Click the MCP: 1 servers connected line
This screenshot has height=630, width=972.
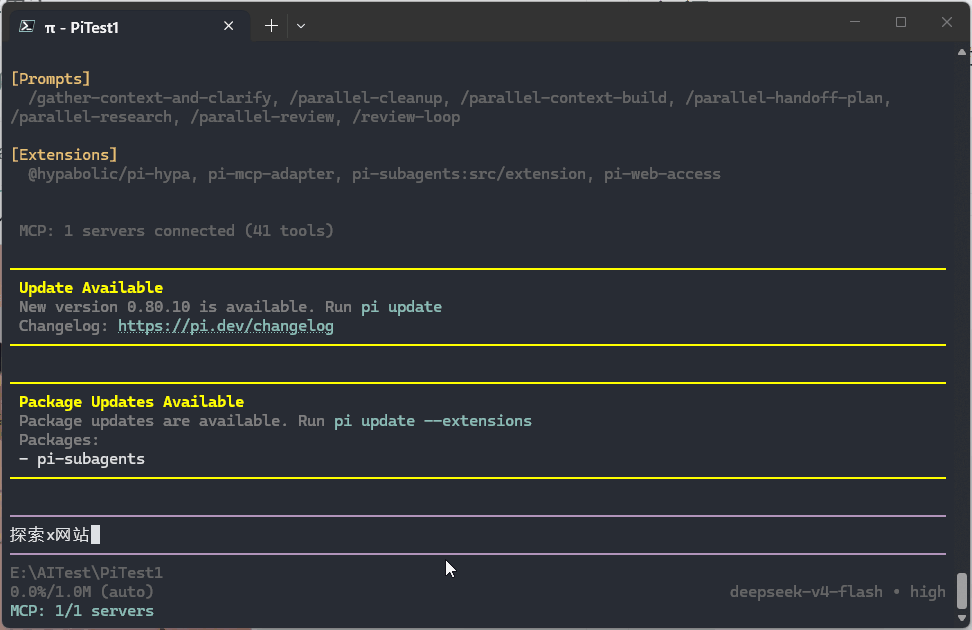[x=177, y=231]
